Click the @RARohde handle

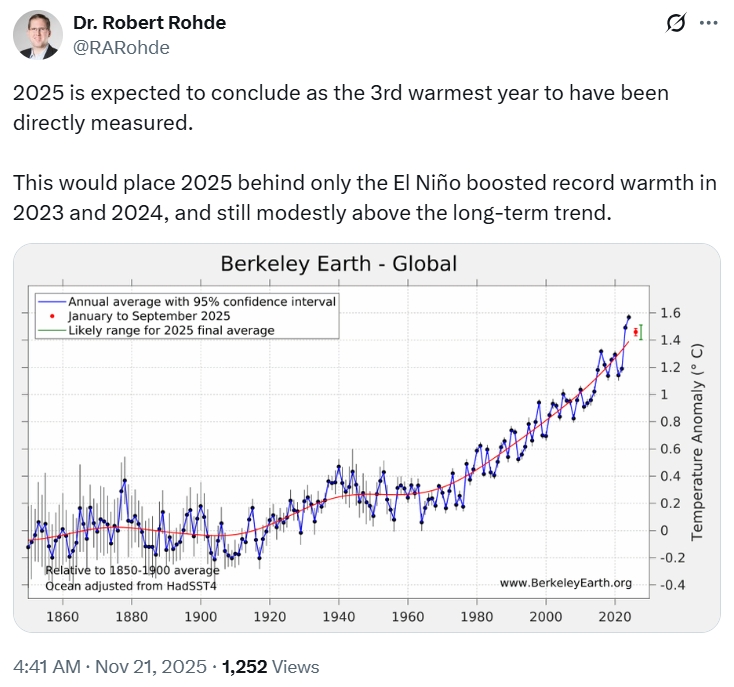click(121, 47)
